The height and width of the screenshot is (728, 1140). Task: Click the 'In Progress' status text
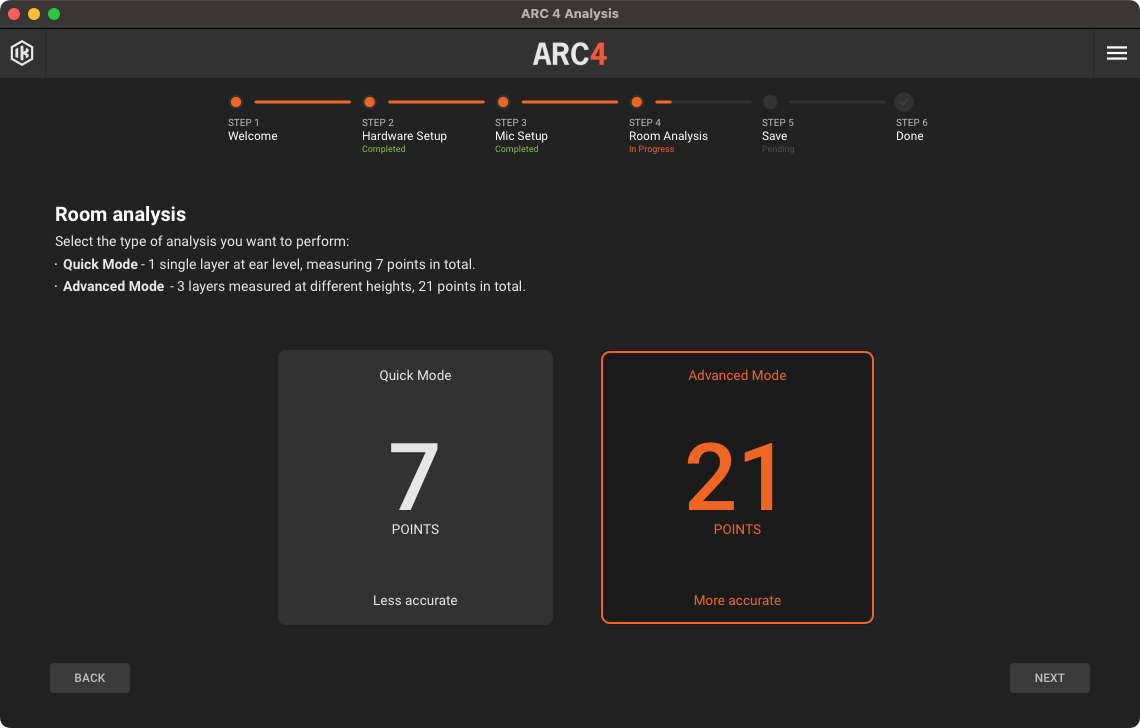[651, 149]
